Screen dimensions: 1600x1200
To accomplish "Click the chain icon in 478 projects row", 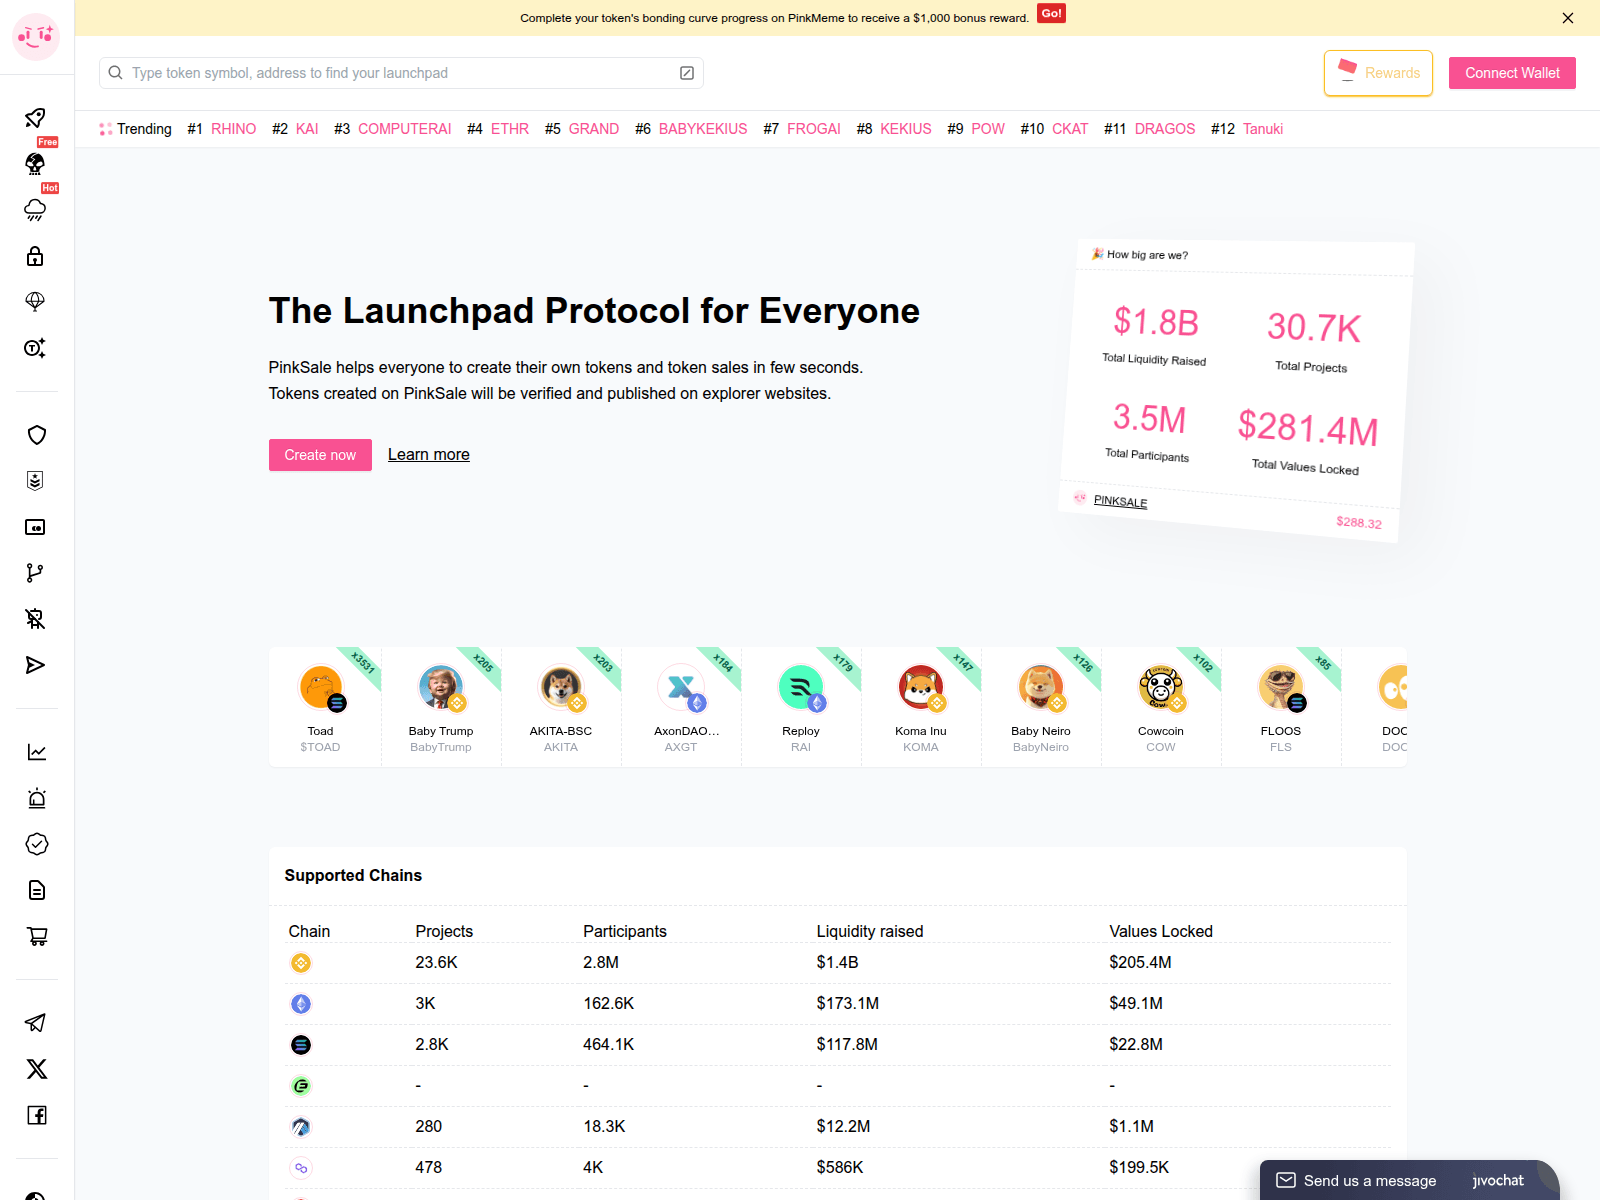I will point(301,1168).
